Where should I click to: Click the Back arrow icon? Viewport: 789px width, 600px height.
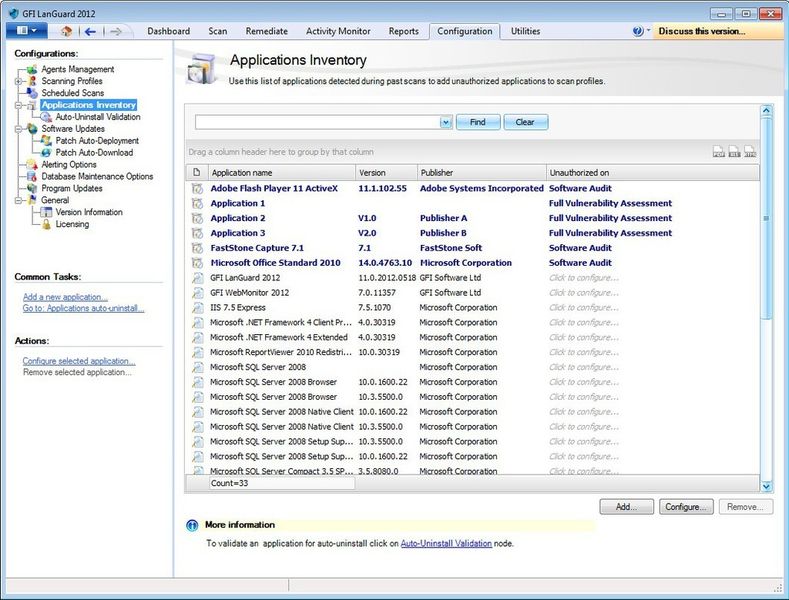pyautogui.click(x=90, y=32)
